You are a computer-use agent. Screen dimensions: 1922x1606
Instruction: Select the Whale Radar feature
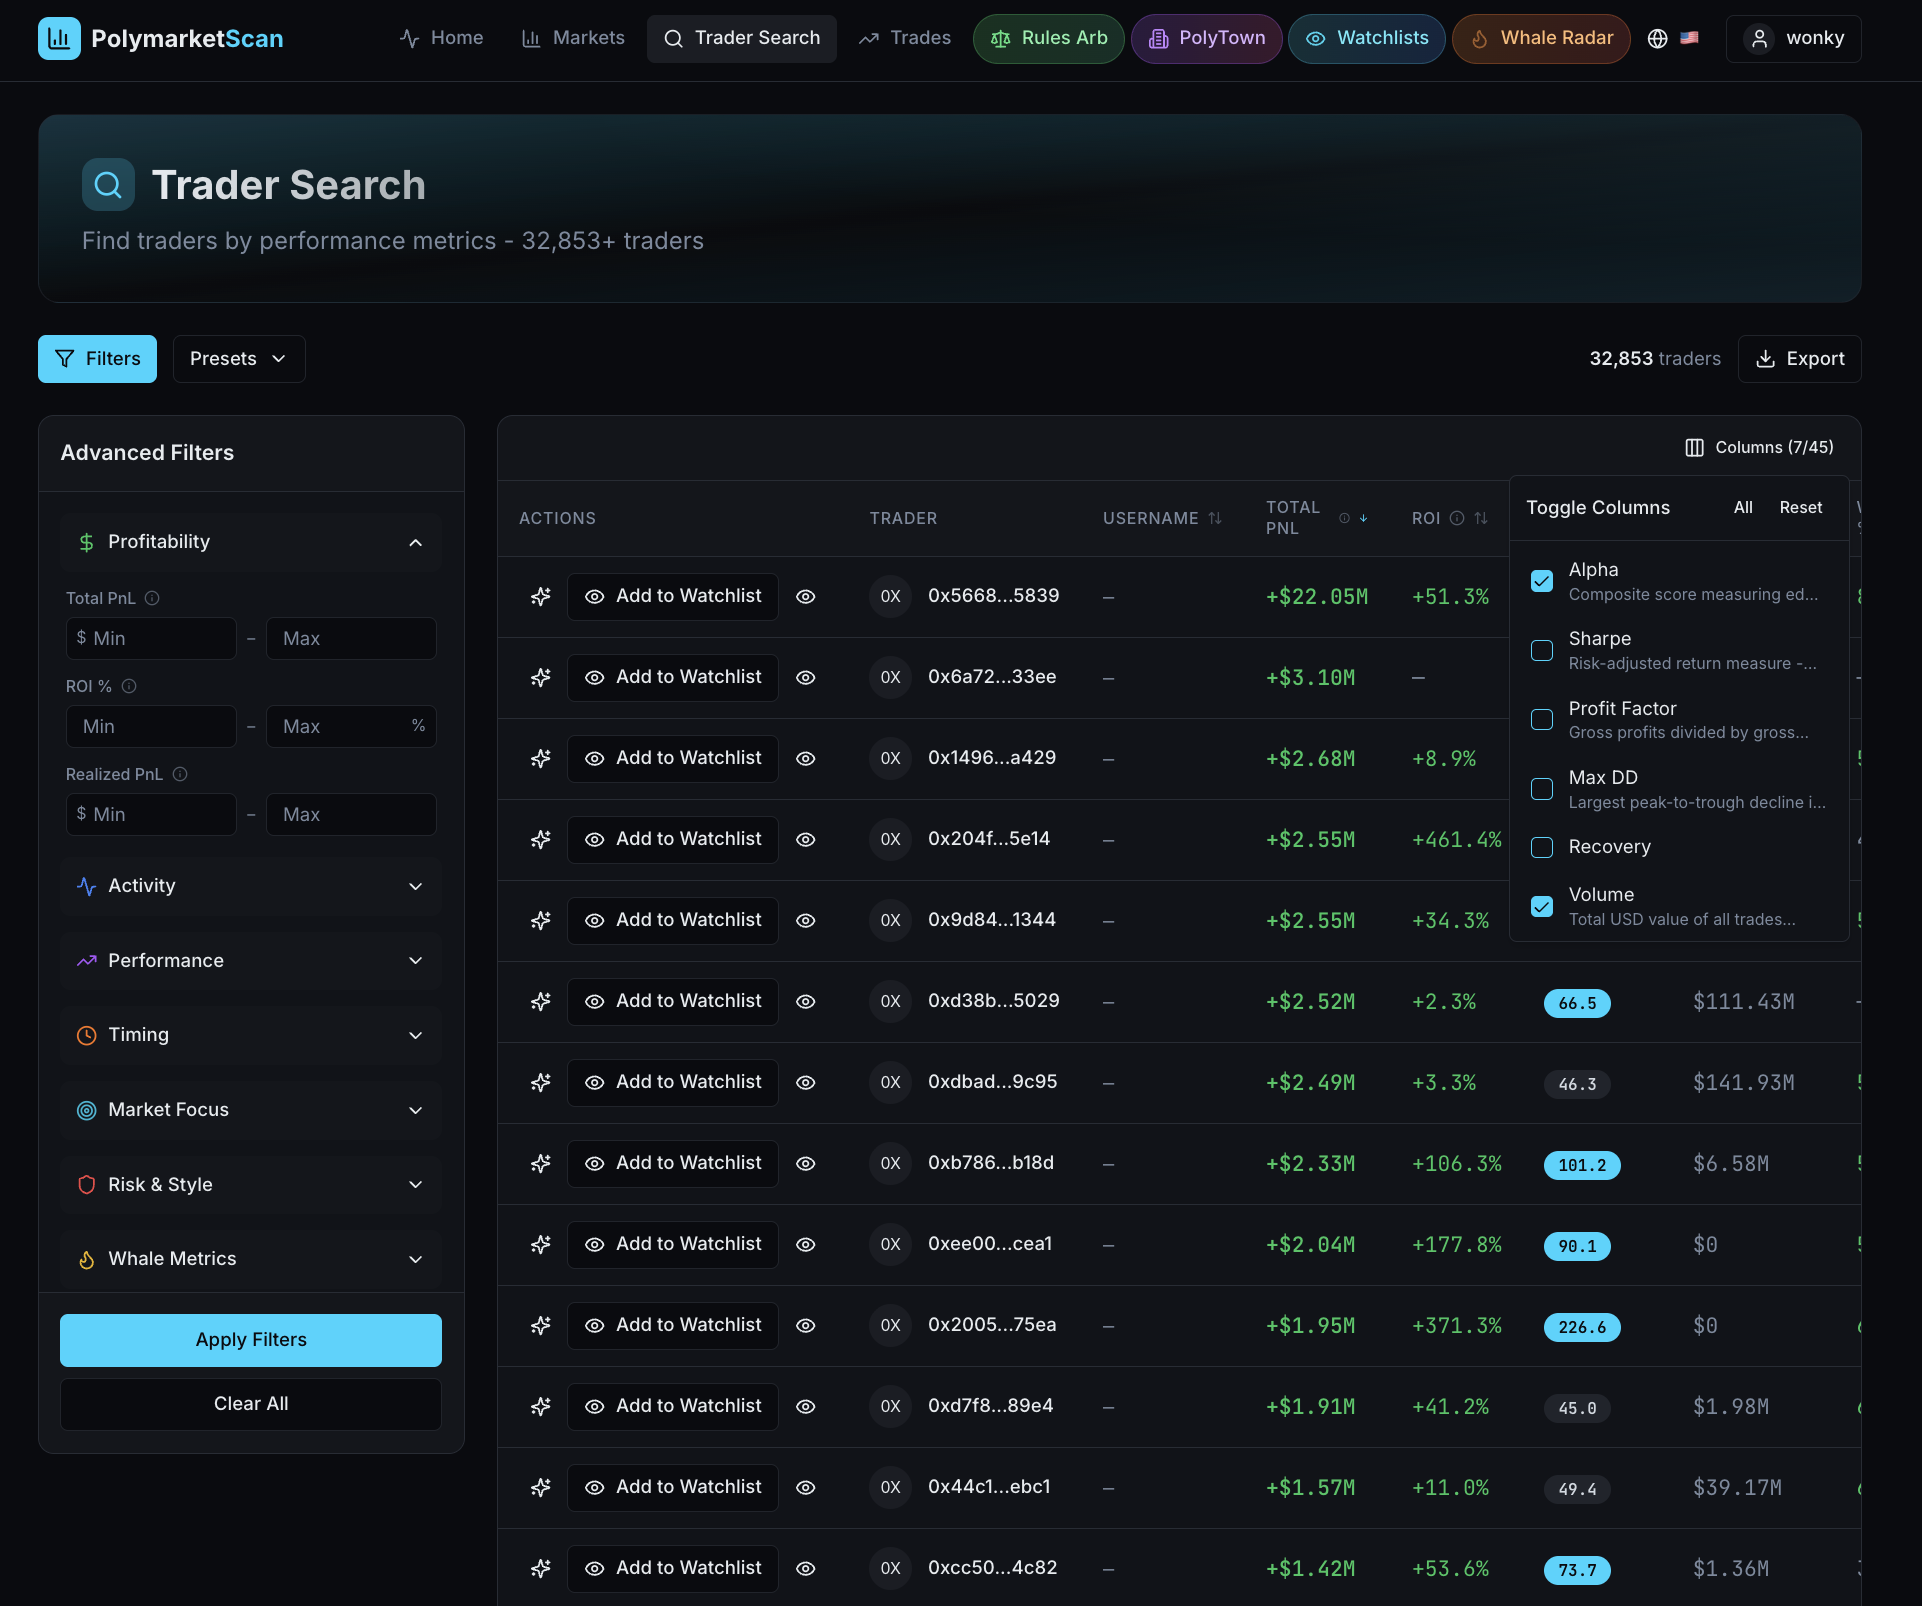(1540, 38)
